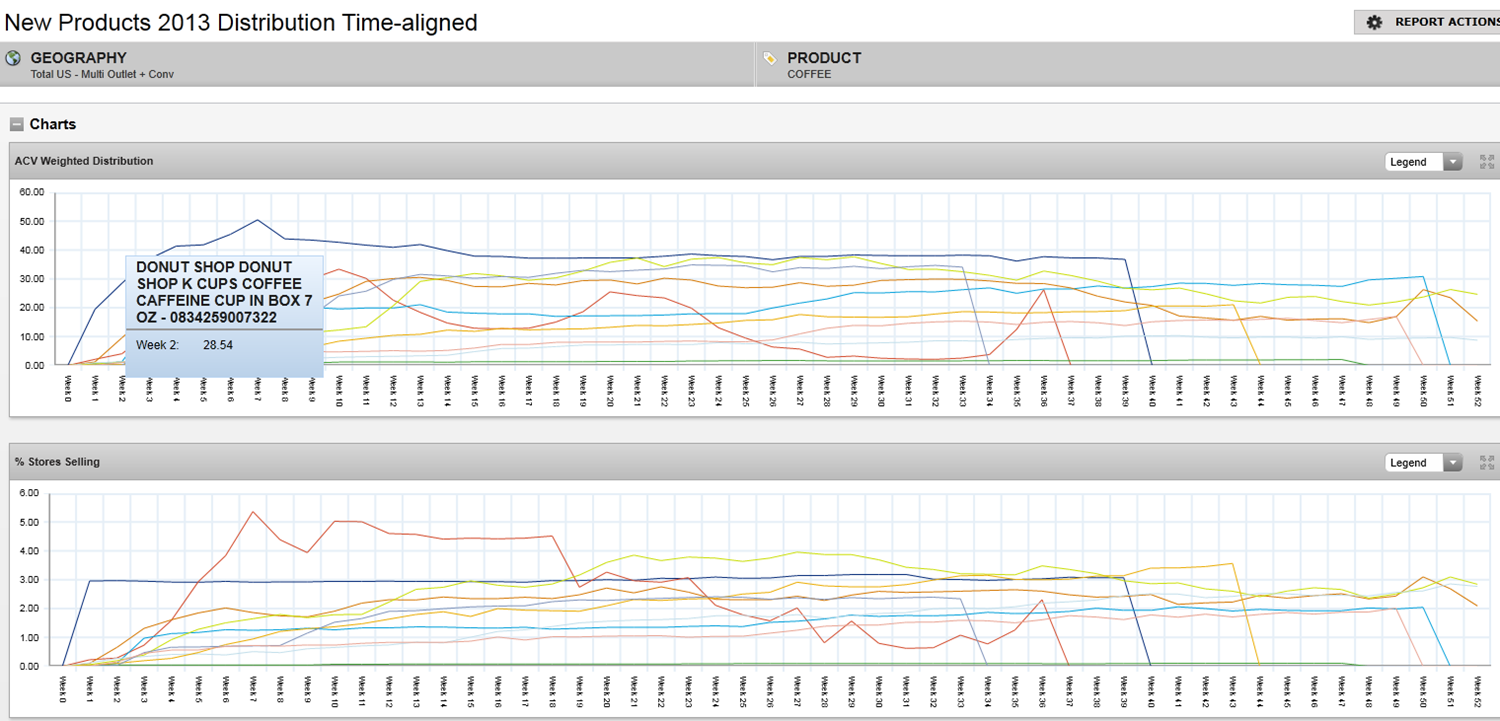Click the Report Actions gear icon
Image resolution: width=1500 pixels, height=721 pixels.
pos(1374,22)
